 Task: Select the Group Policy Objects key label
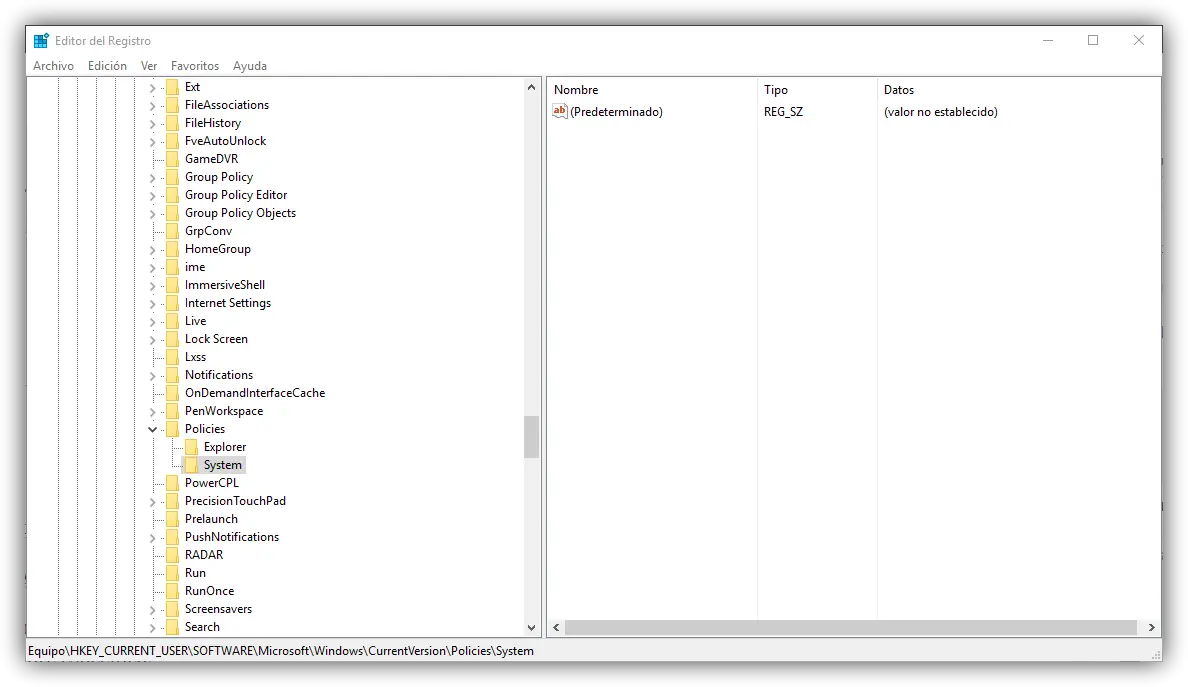point(240,214)
